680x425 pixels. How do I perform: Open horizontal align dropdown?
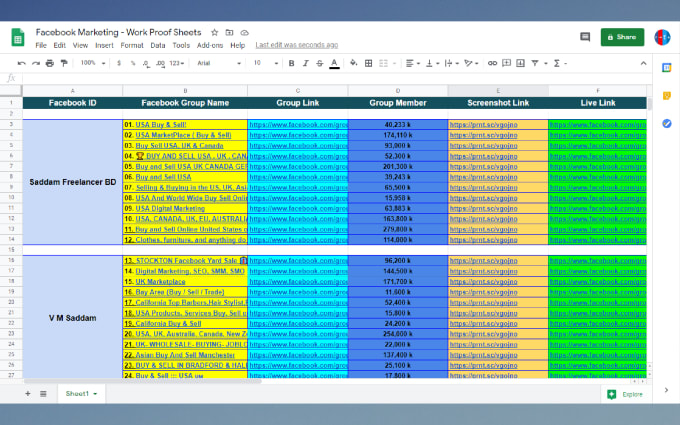[412, 63]
